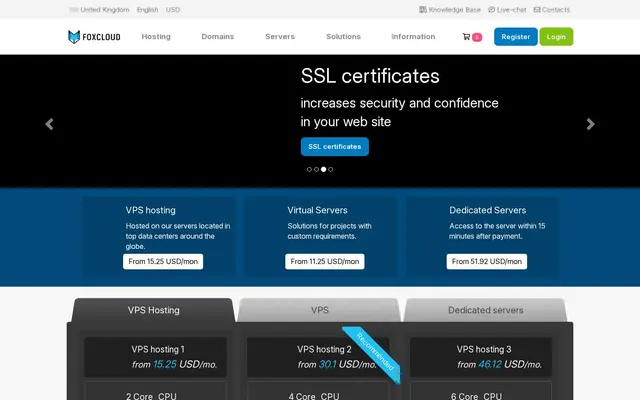Switch to the Dedicated servers tab

point(485,310)
